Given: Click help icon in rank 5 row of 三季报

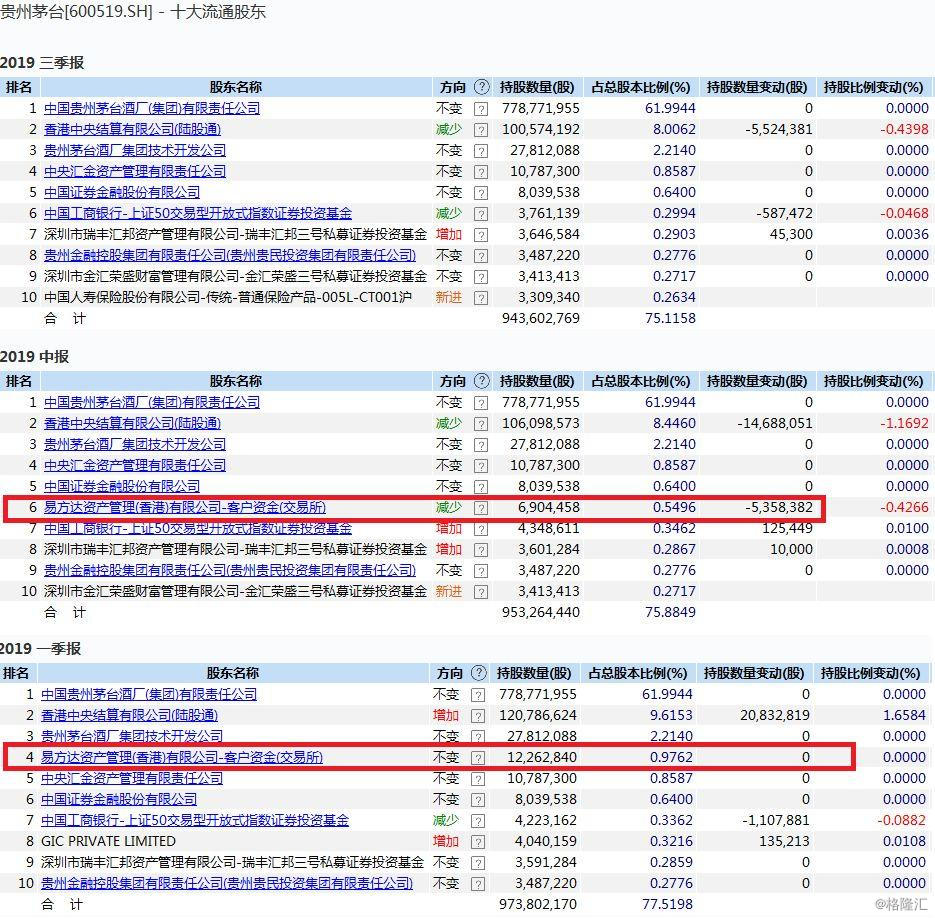Looking at the screenshot, I should (x=481, y=193).
